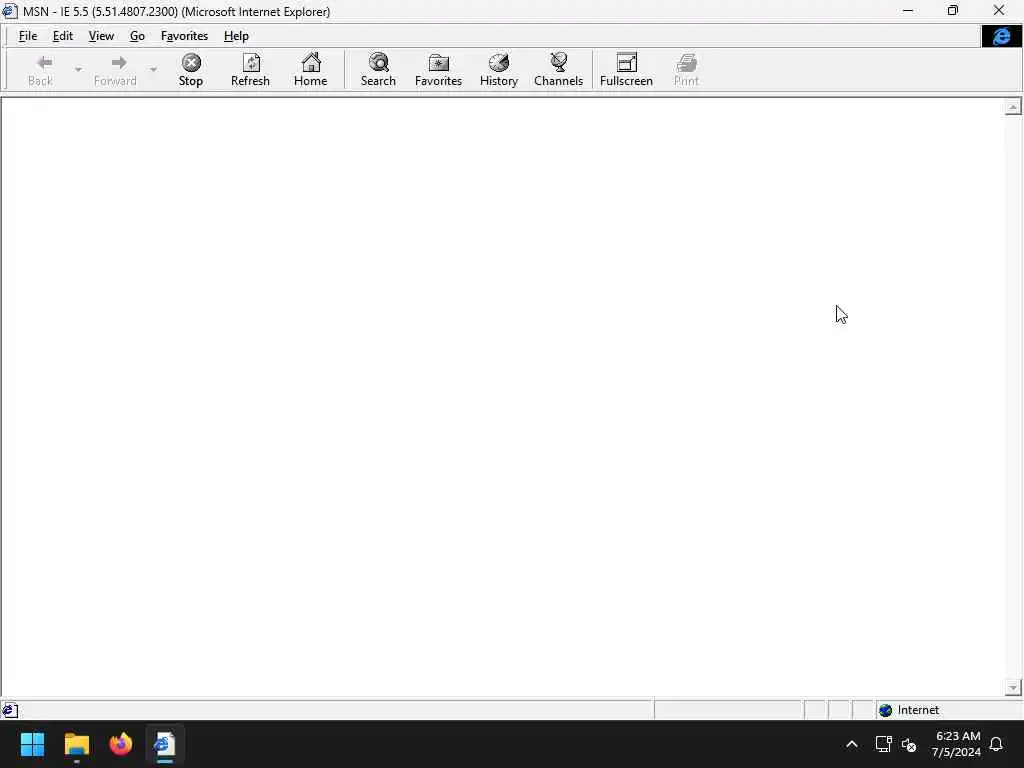Click the Print toolbar button
Screen dimensions: 1024x768
click(x=686, y=70)
